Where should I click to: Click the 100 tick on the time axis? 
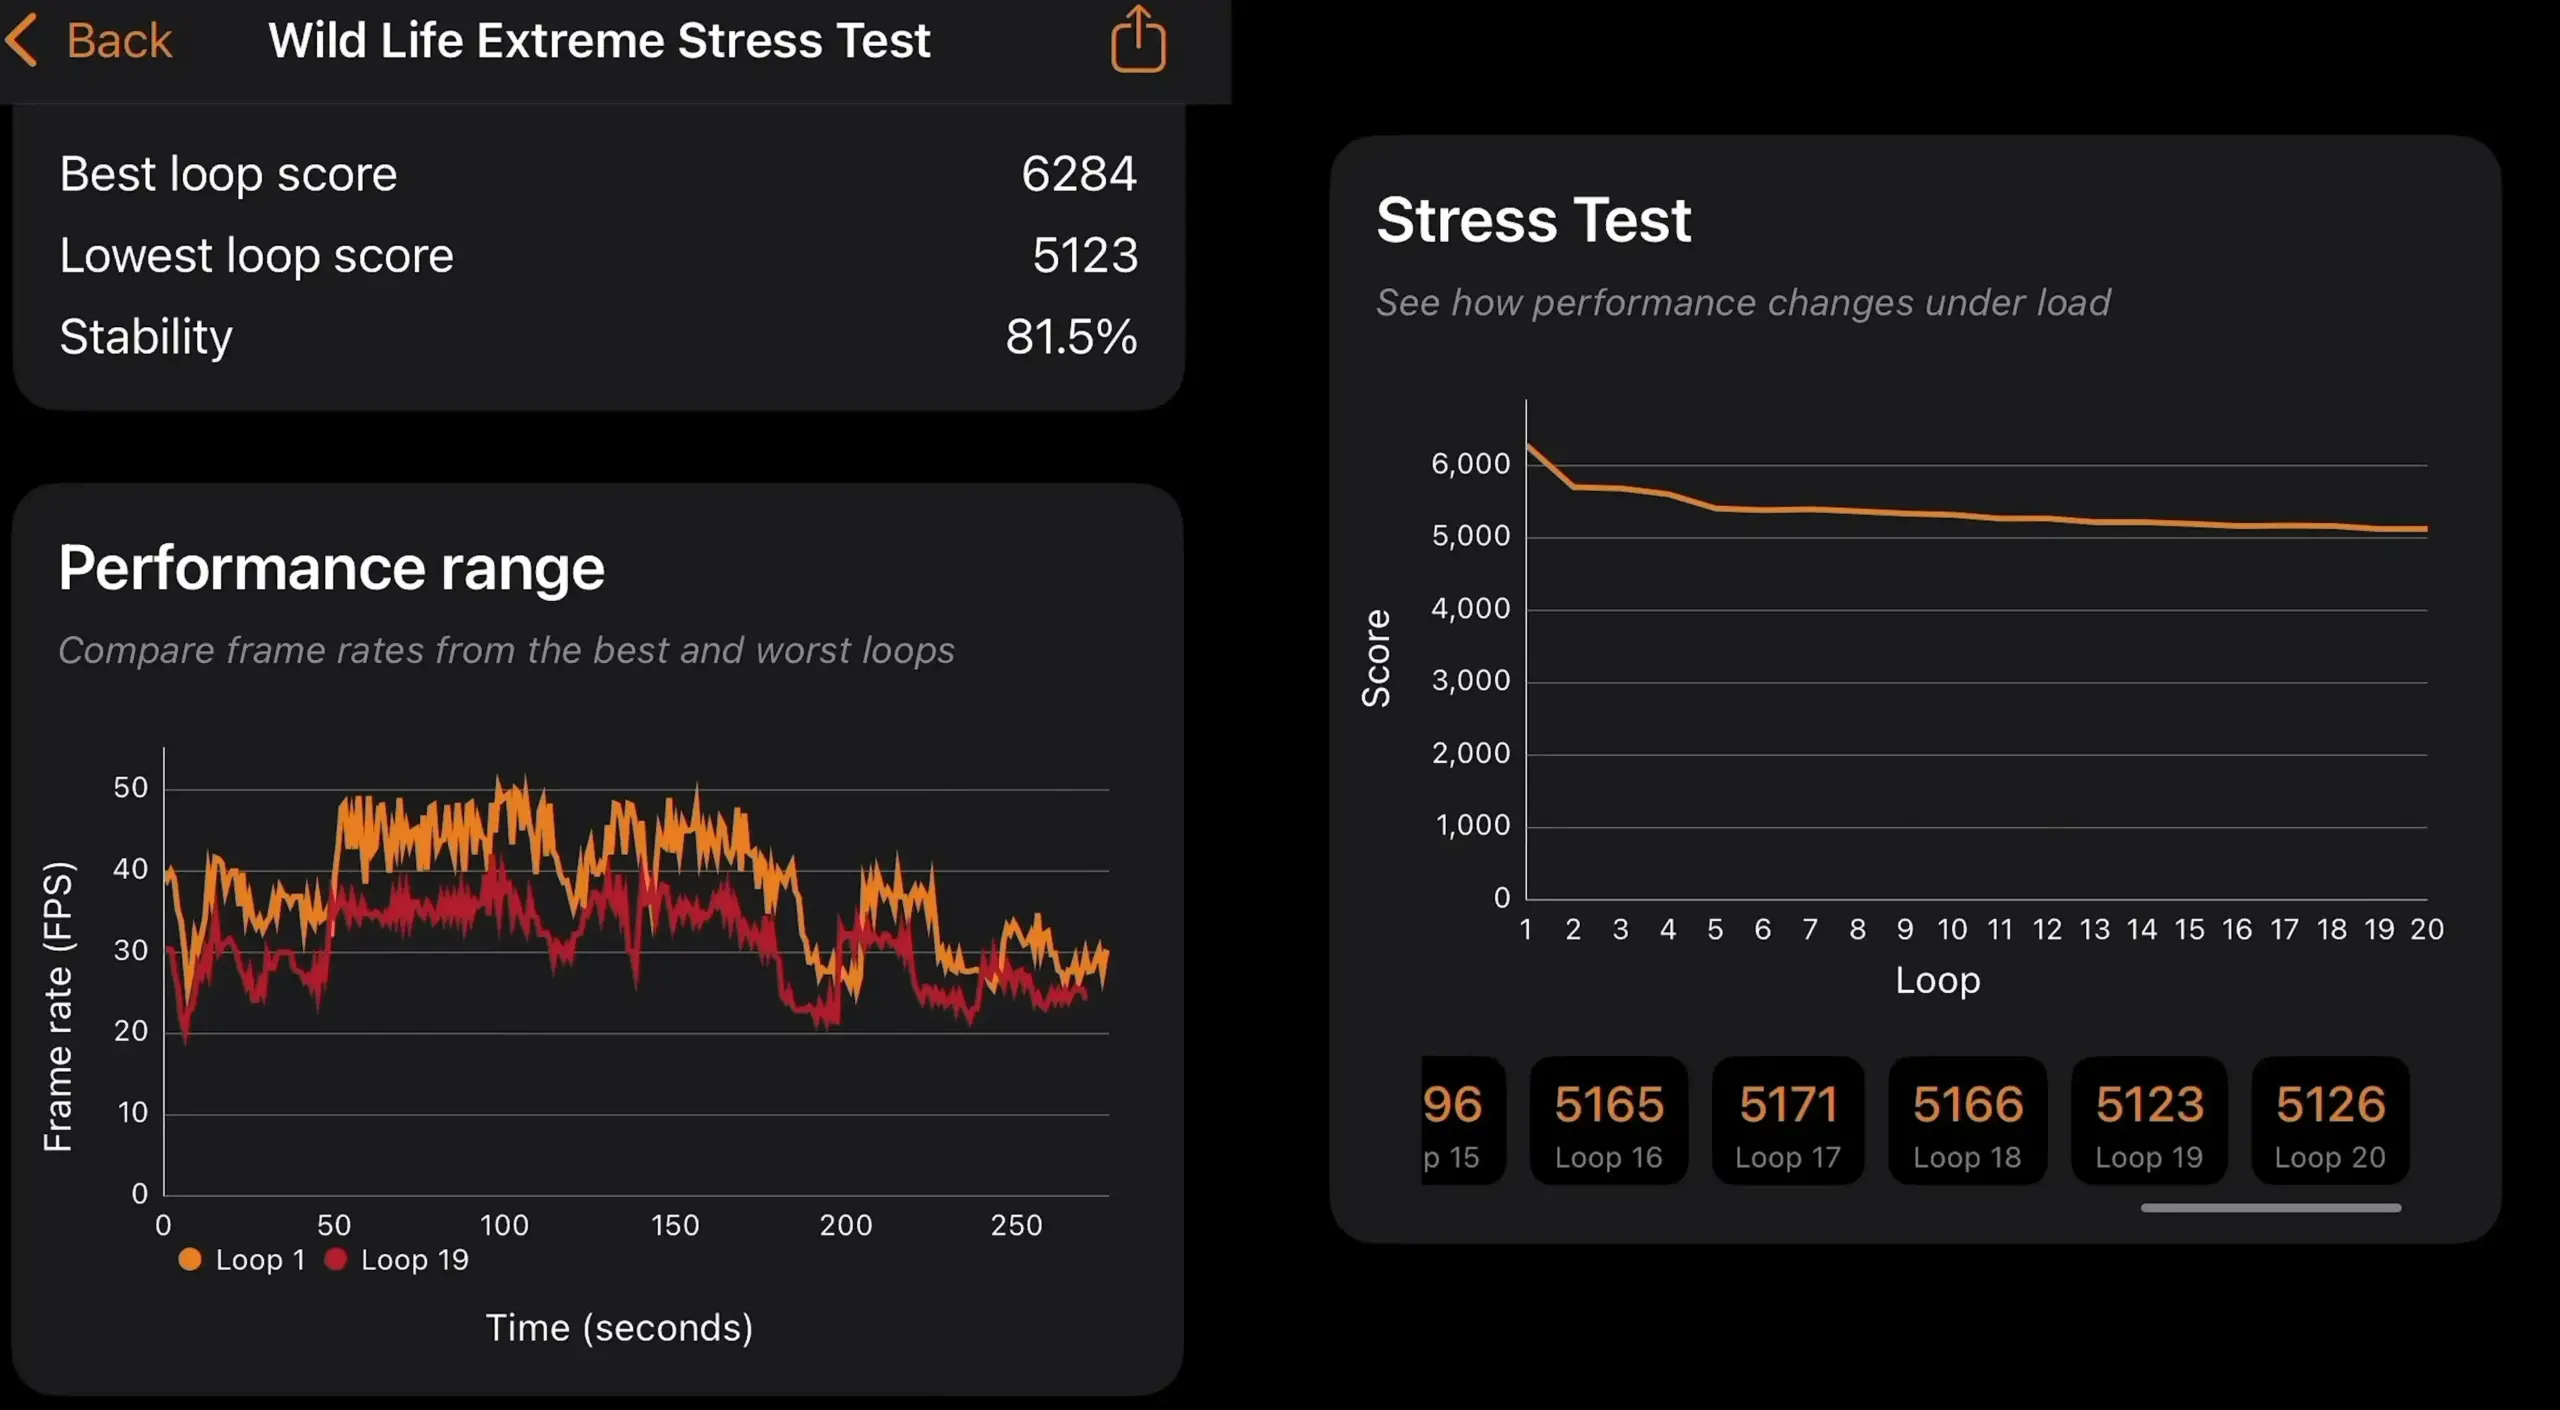[x=504, y=1226]
